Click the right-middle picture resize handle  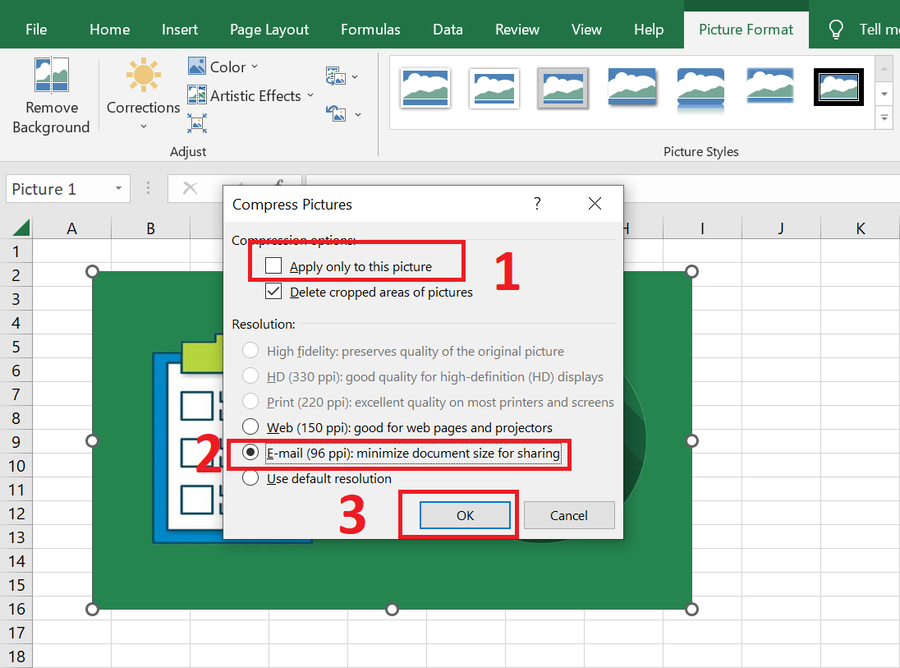692,440
